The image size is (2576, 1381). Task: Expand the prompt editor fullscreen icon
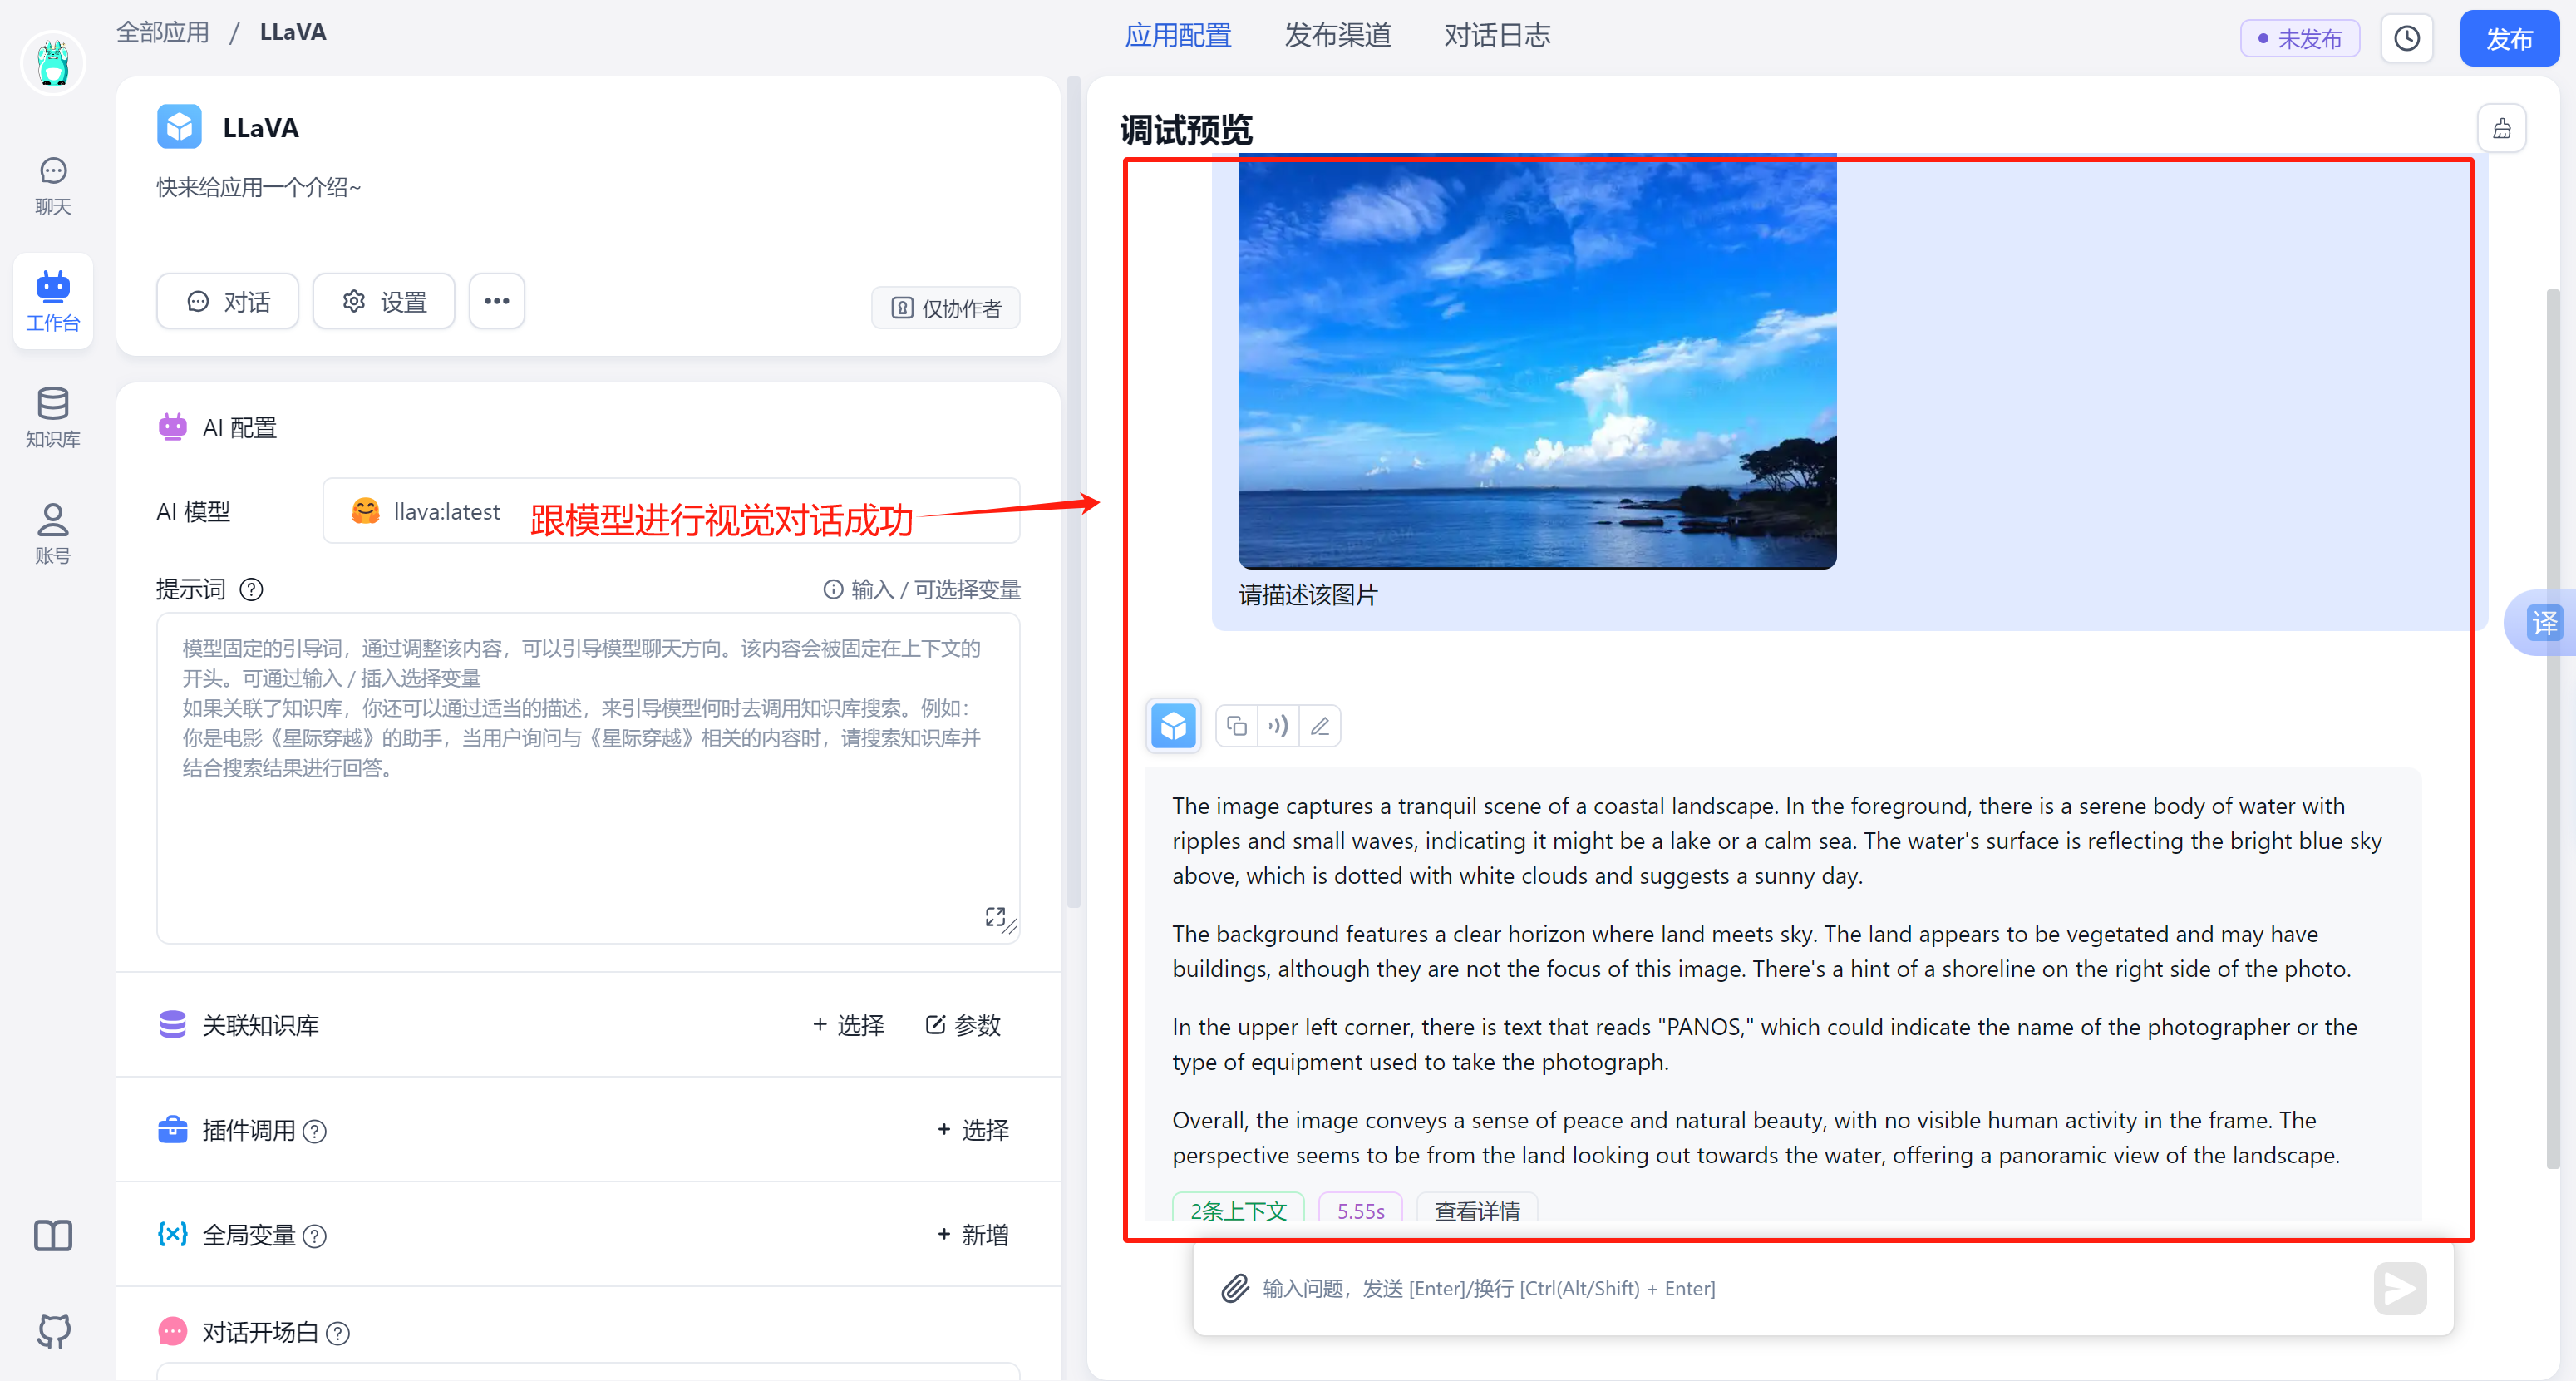click(996, 917)
